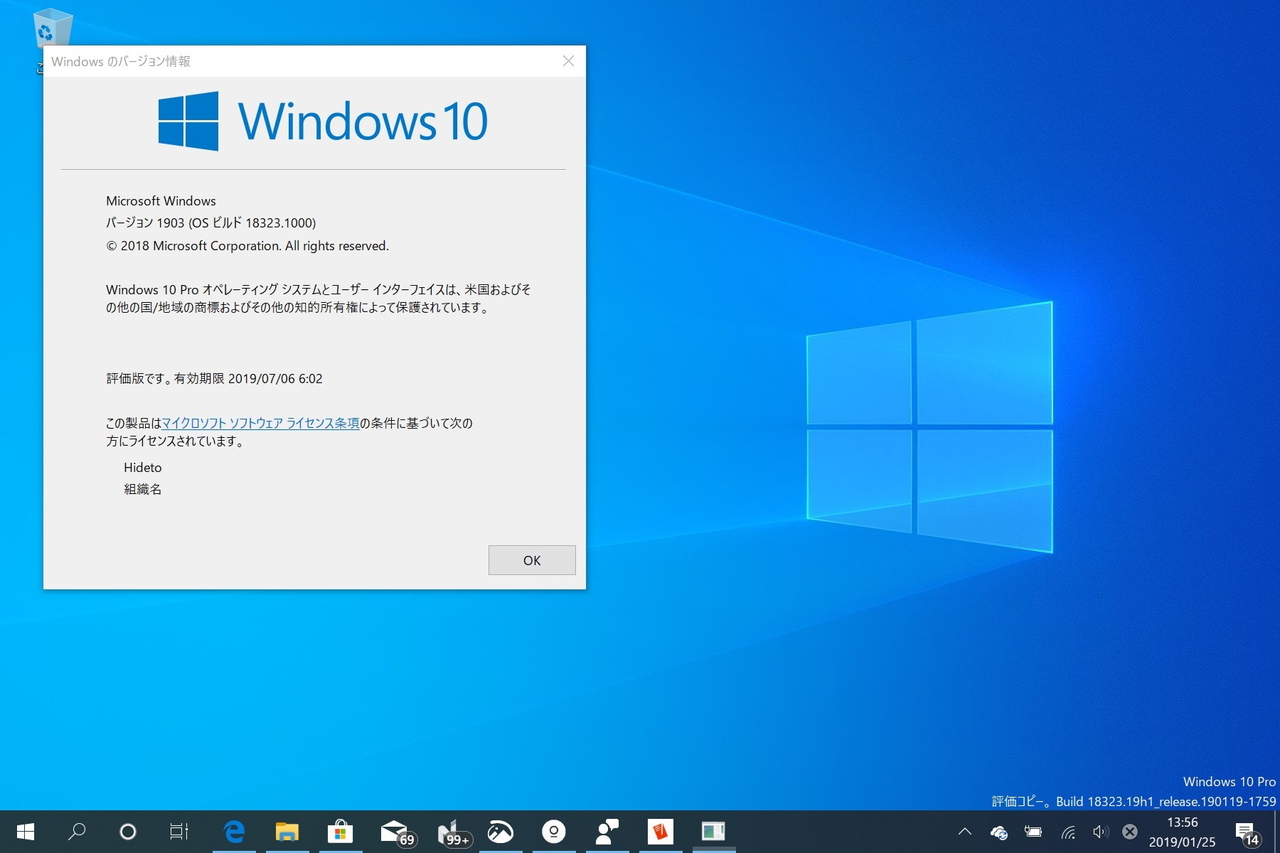Open the Start menu

click(x=24, y=831)
